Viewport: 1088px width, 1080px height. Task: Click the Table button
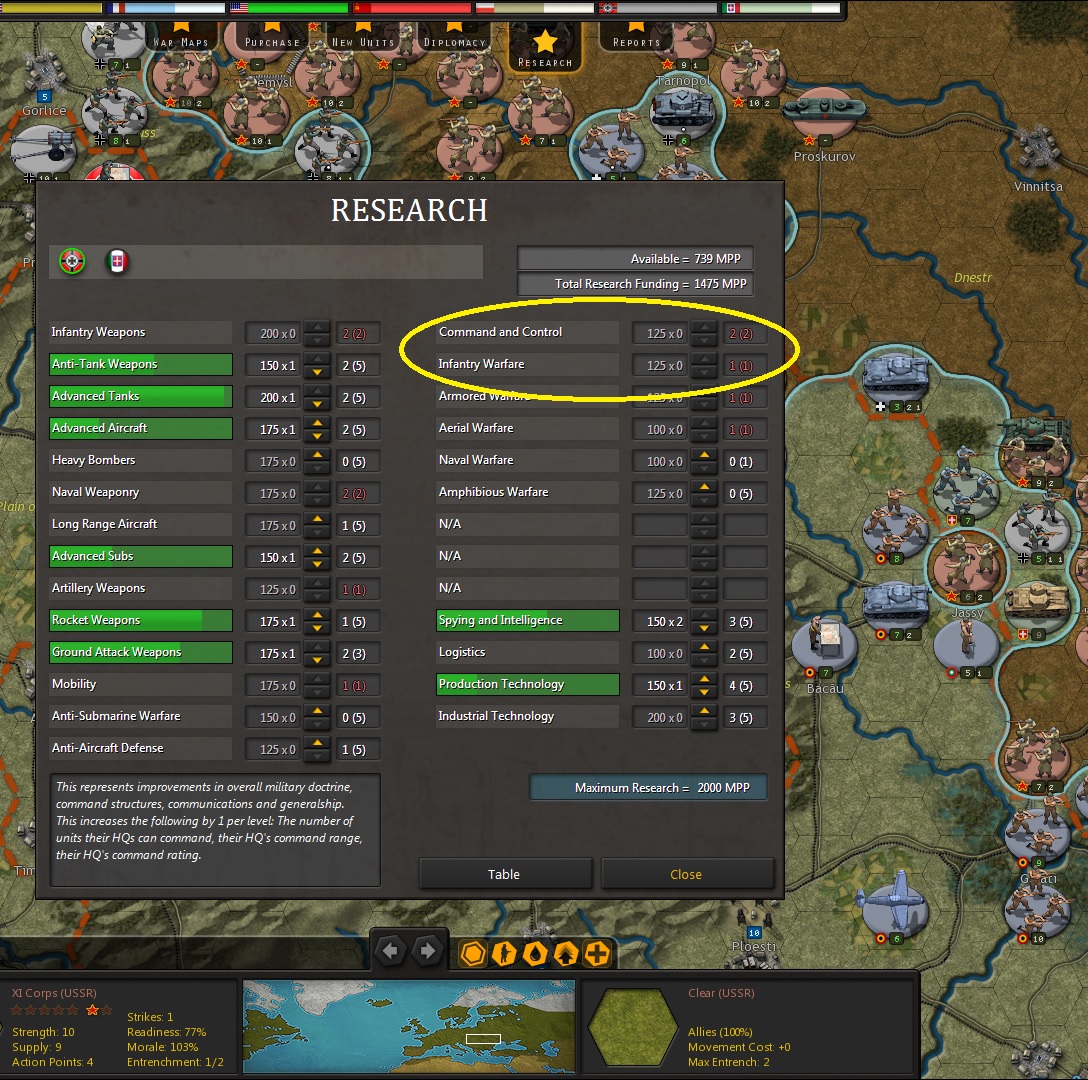click(505, 874)
